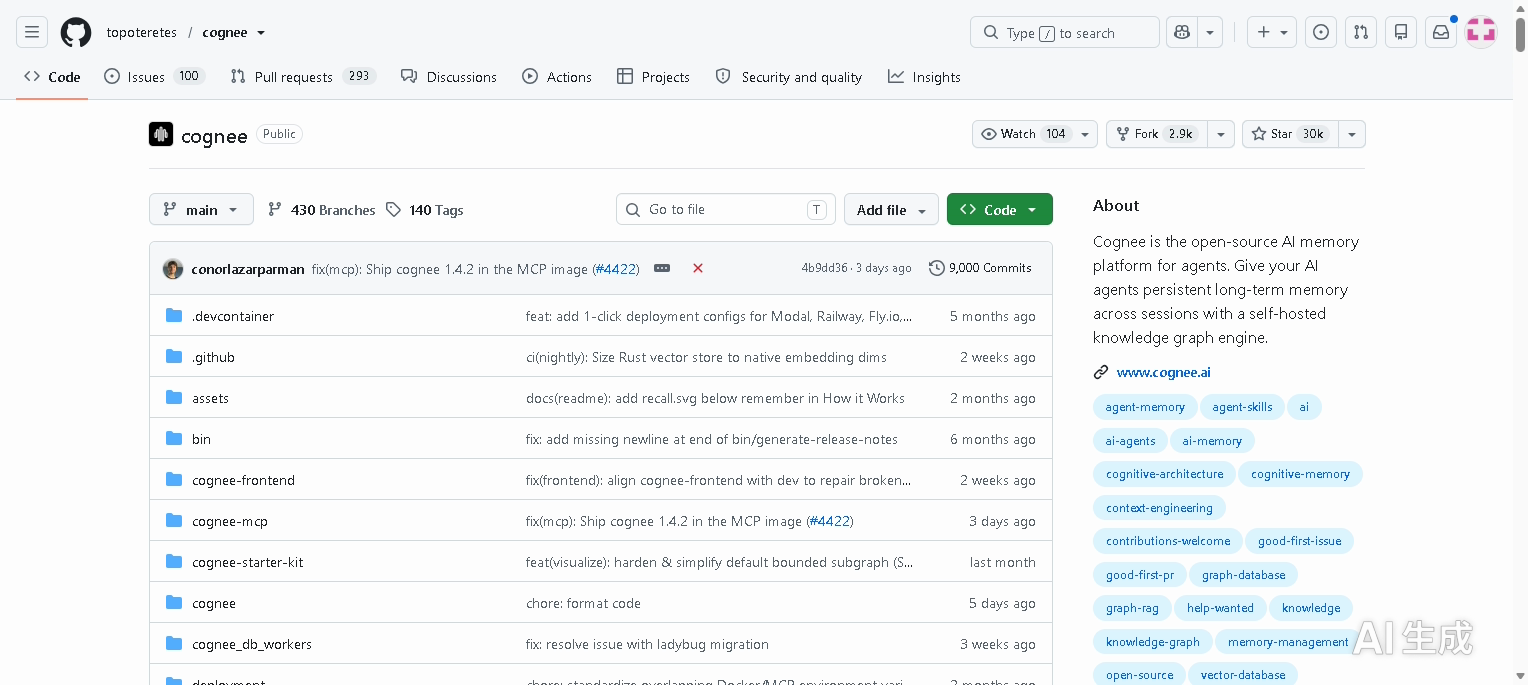Expand the Copilot dropdown arrow
This screenshot has width=1528, height=685.
pyautogui.click(x=1210, y=32)
